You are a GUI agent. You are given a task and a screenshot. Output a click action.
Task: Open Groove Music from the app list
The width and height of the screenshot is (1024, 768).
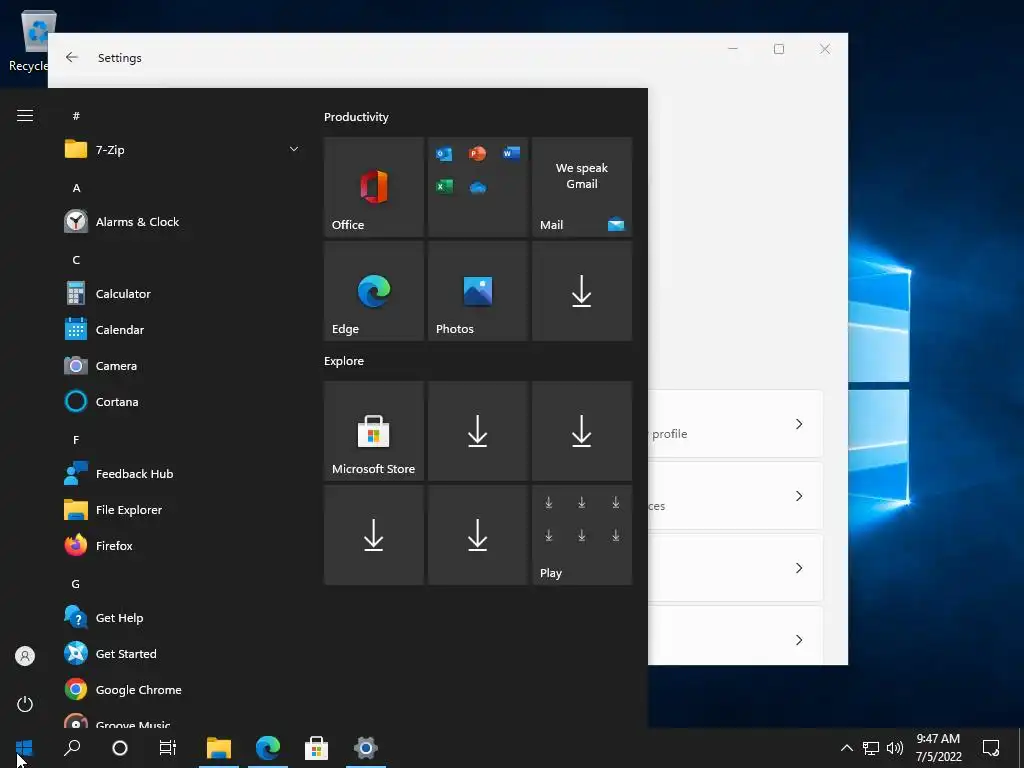point(183,720)
